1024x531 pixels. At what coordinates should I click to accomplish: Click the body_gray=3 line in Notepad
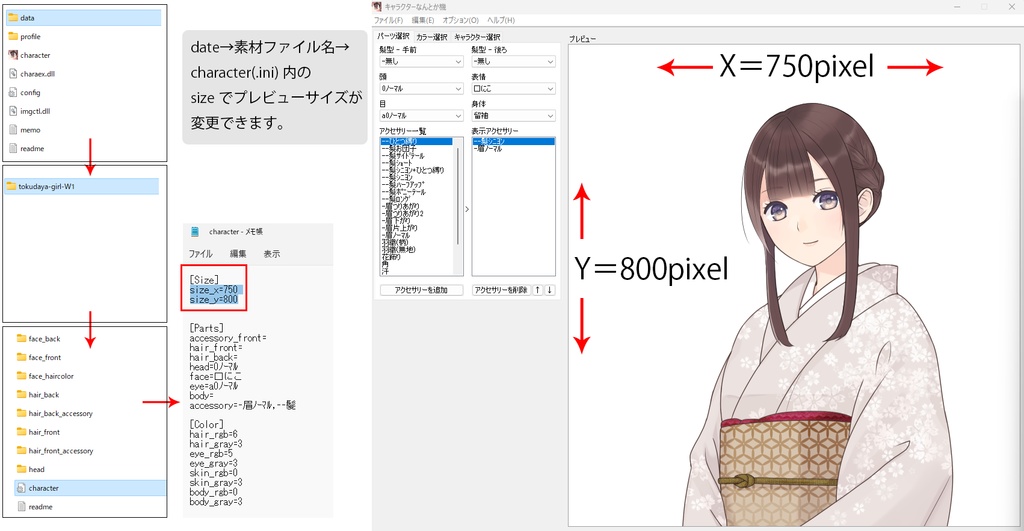click(216, 502)
